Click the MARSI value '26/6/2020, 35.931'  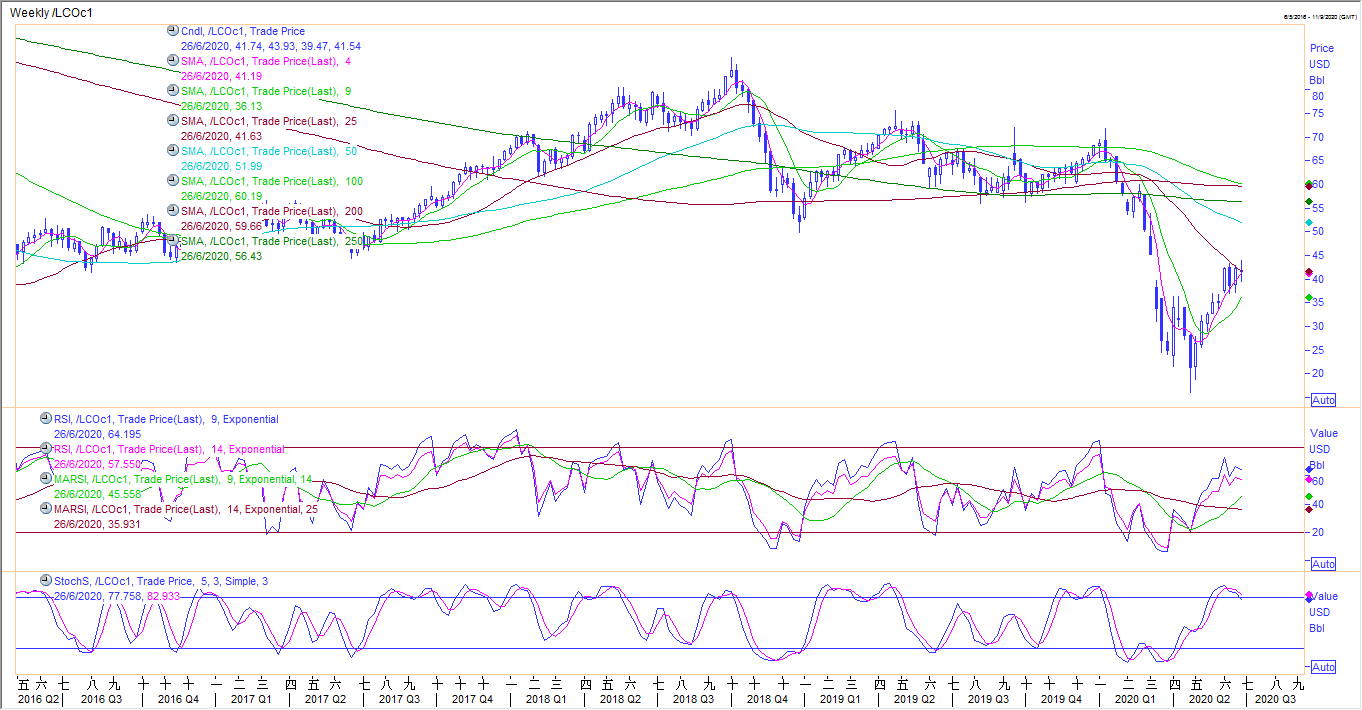[98, 524]
